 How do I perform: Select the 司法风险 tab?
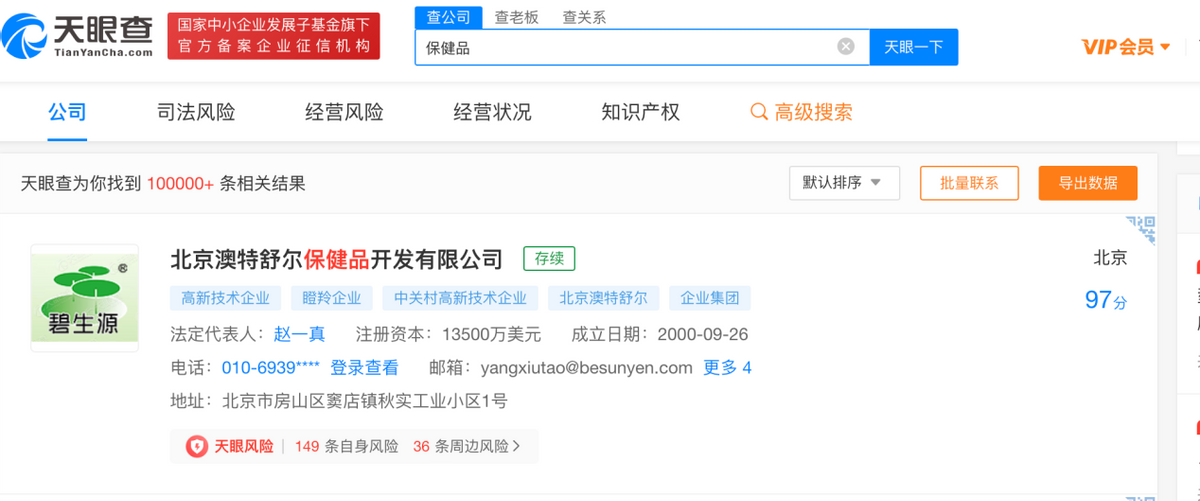196,112
